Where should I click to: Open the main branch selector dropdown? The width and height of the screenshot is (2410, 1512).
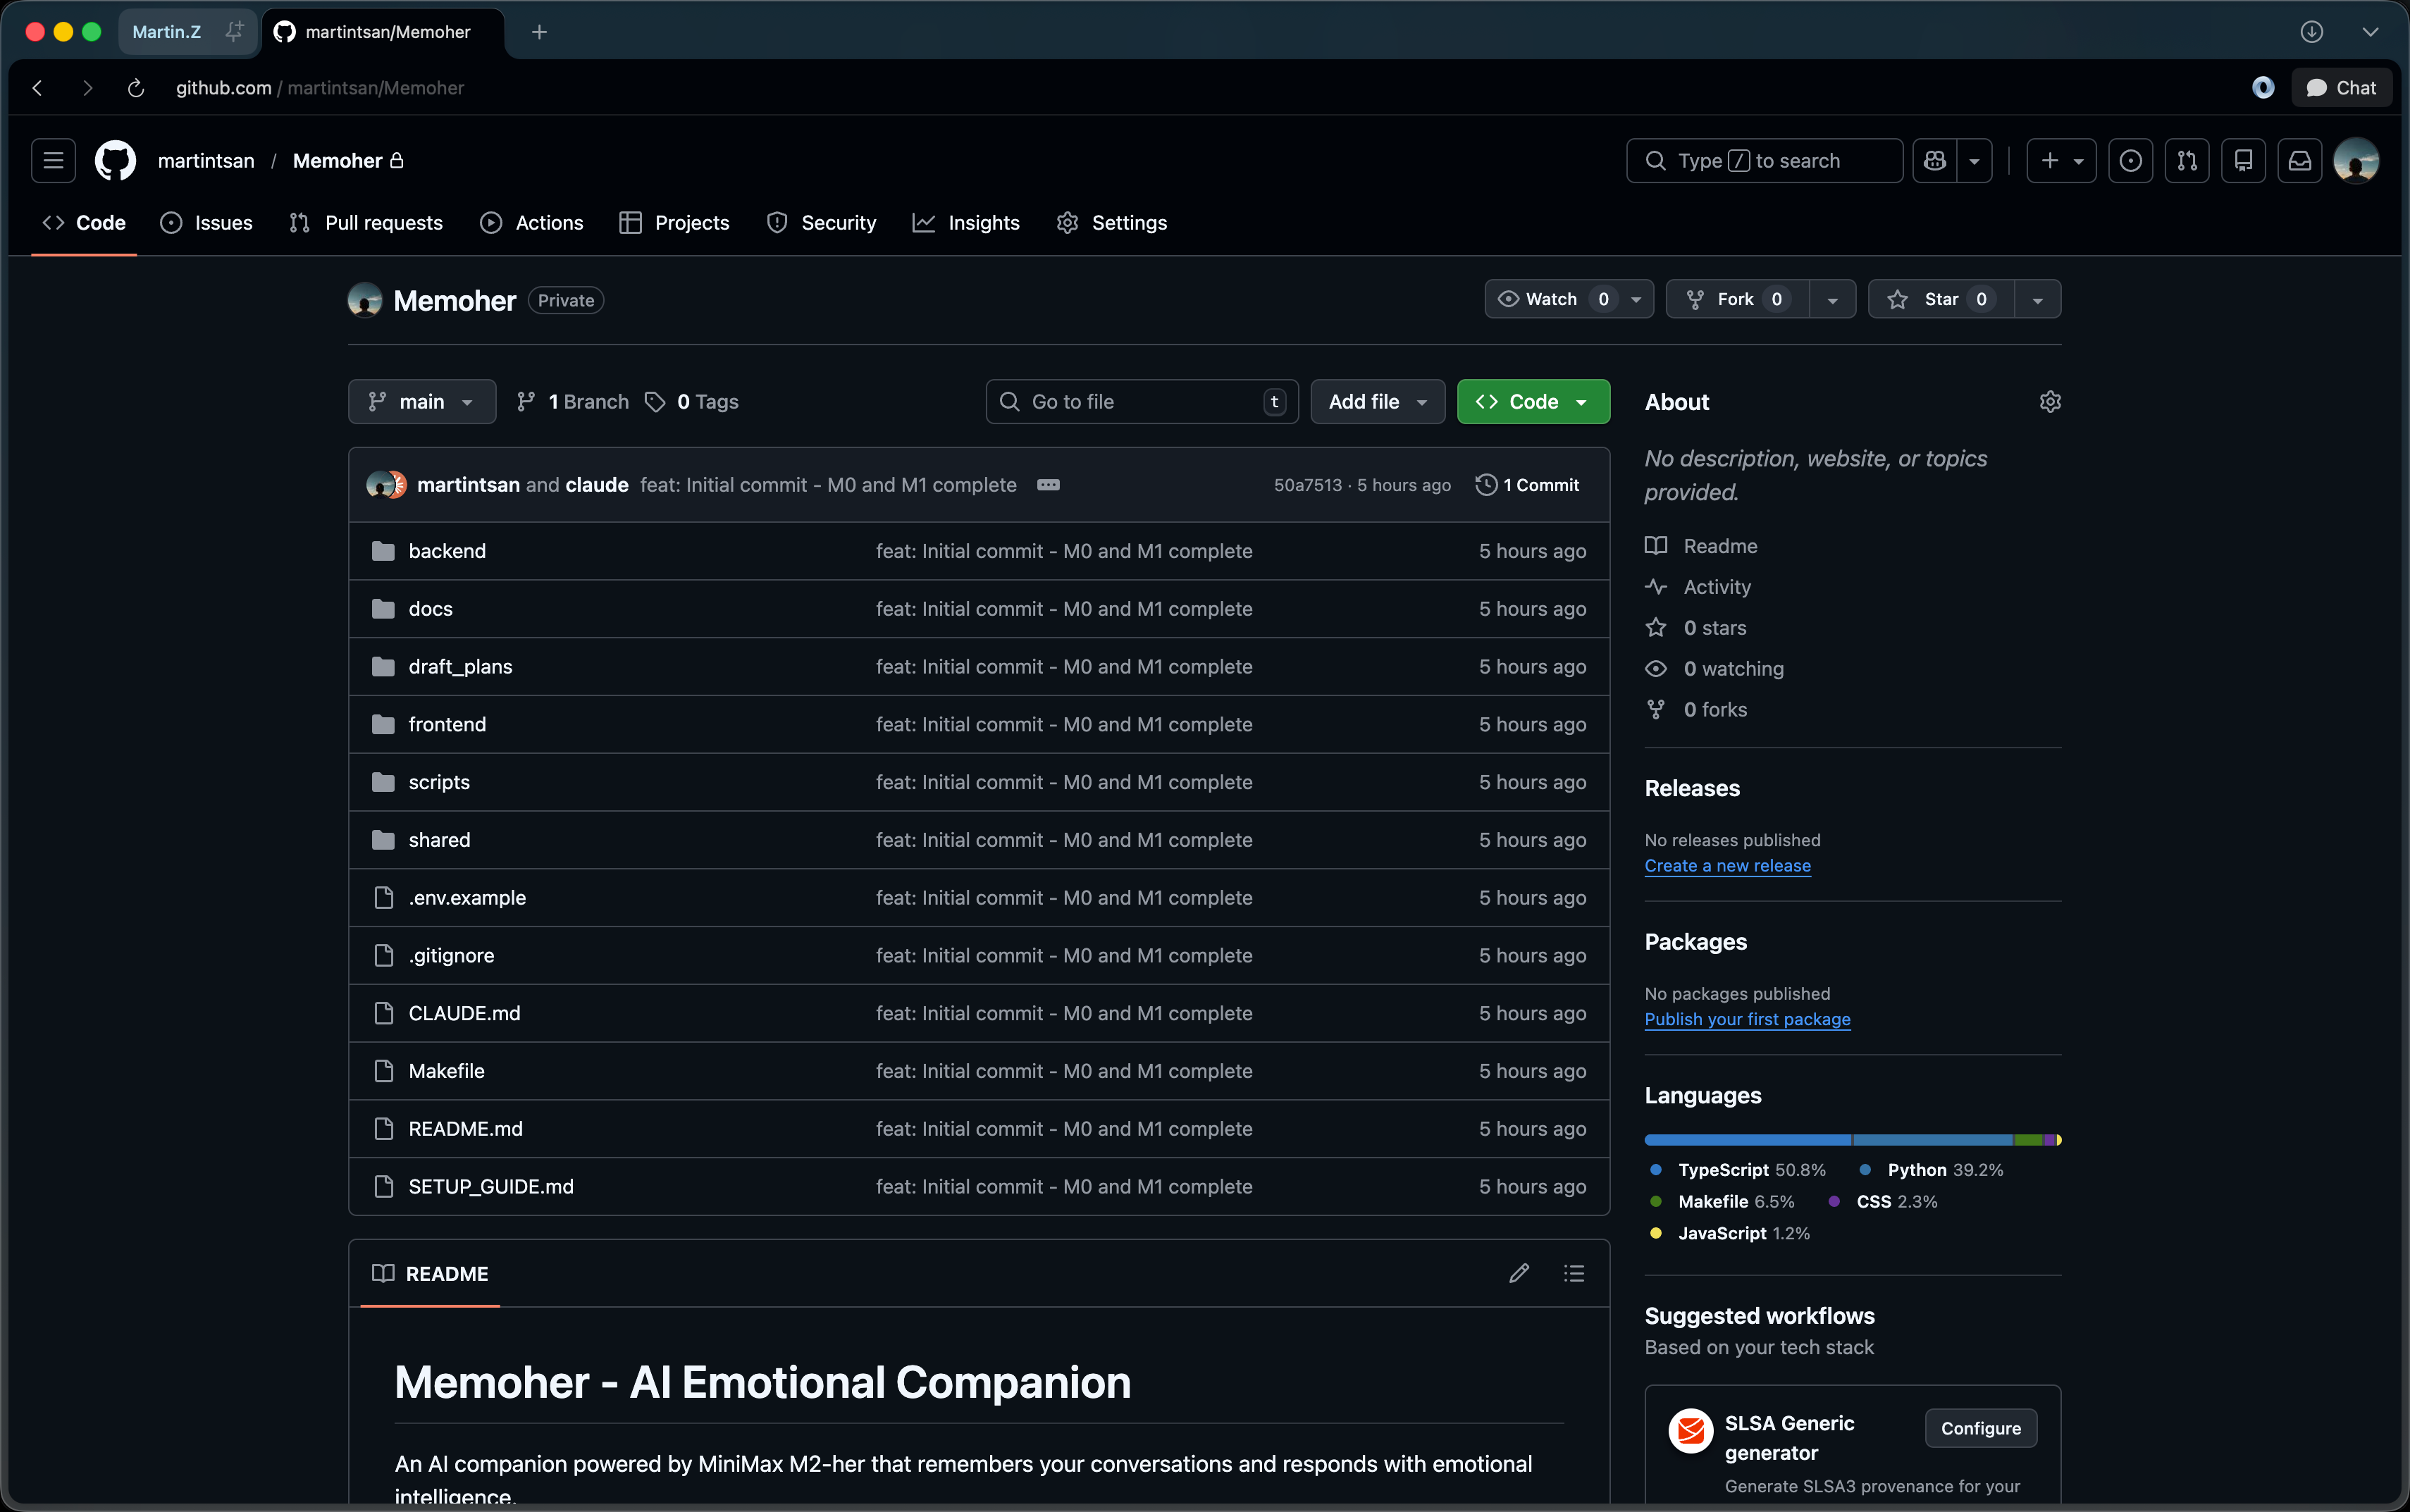tap(421, 401)
